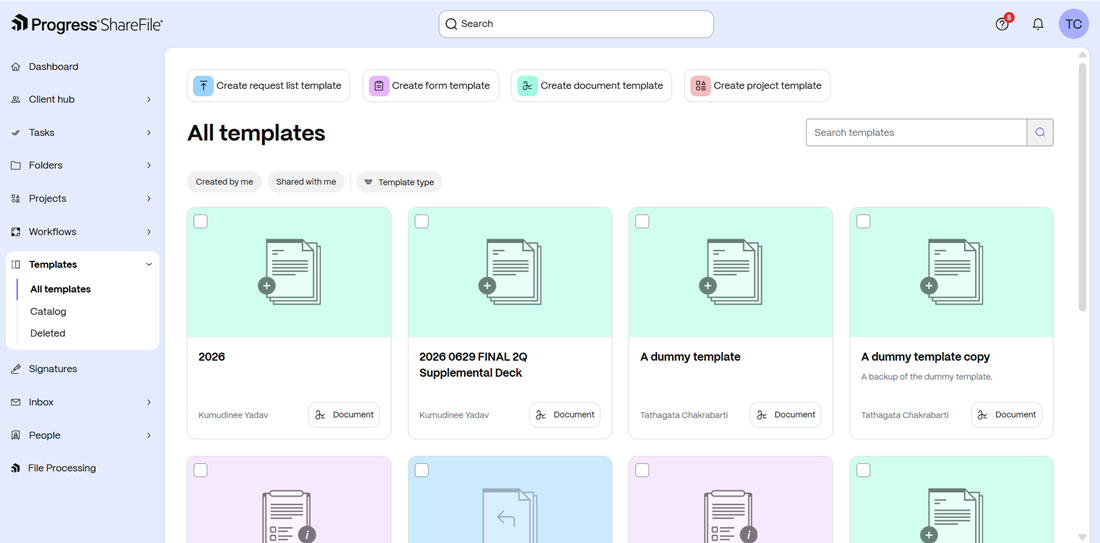Filter by Shared with me
The height and width of the screenshot is (543, 1100).
306,182
